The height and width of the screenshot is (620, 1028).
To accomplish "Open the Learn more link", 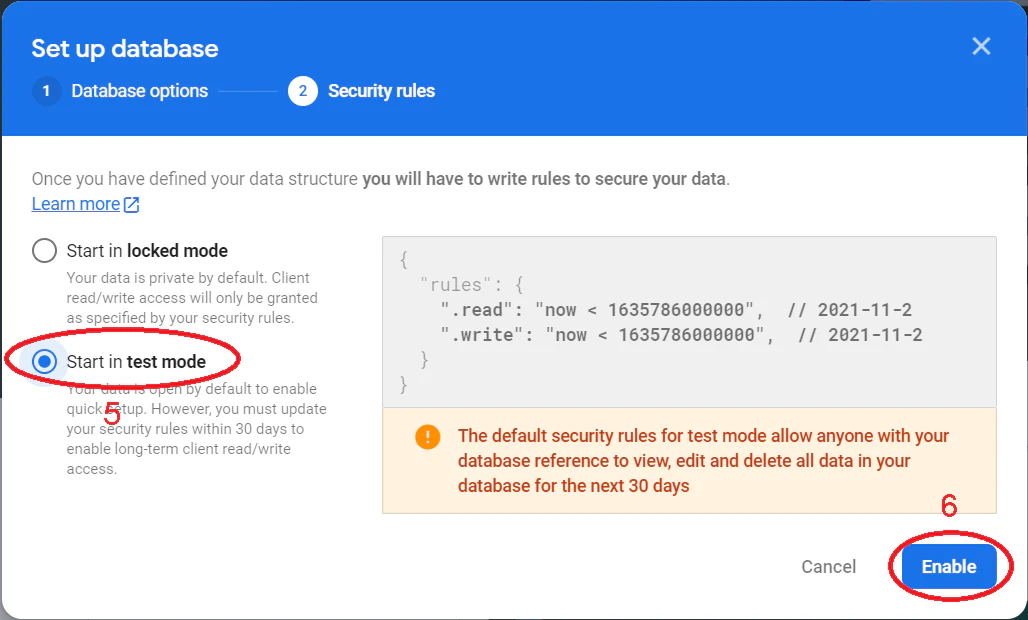I will pyautogui.click(x=76, y=204).
